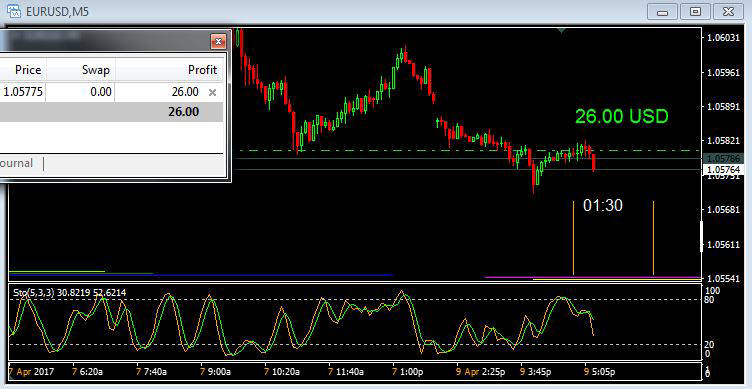Click the 9 Apr 2:25p time axis label

pyautogui.click(x=480, y=372)
